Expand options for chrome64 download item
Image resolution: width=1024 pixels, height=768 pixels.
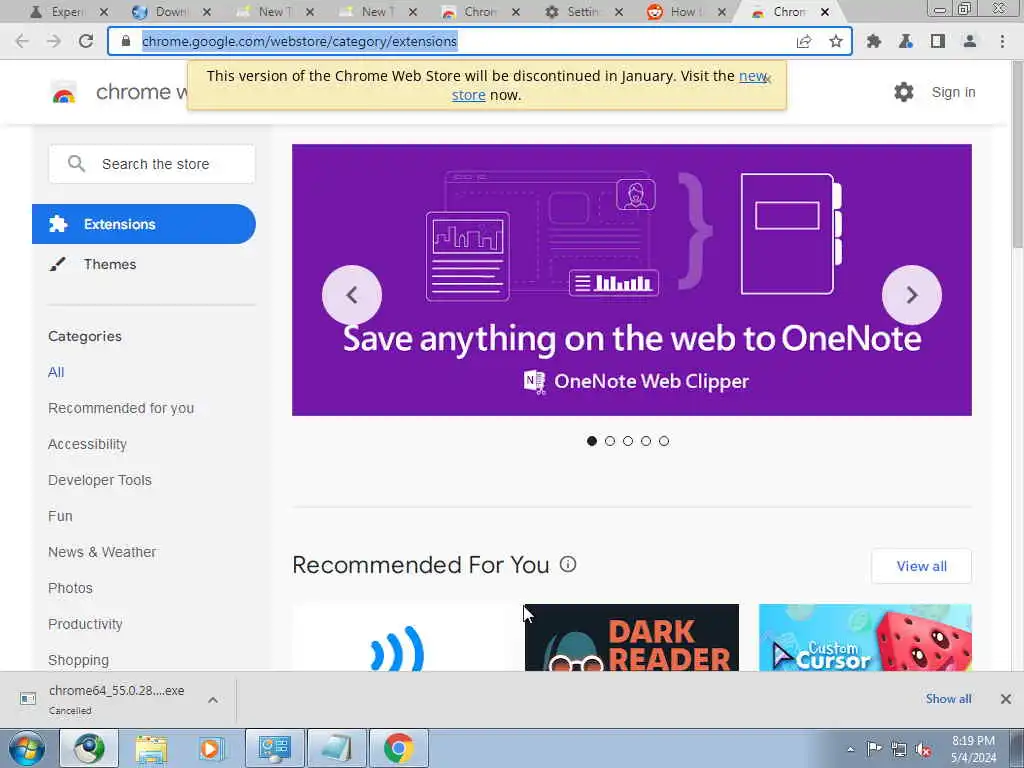point(213,699)
